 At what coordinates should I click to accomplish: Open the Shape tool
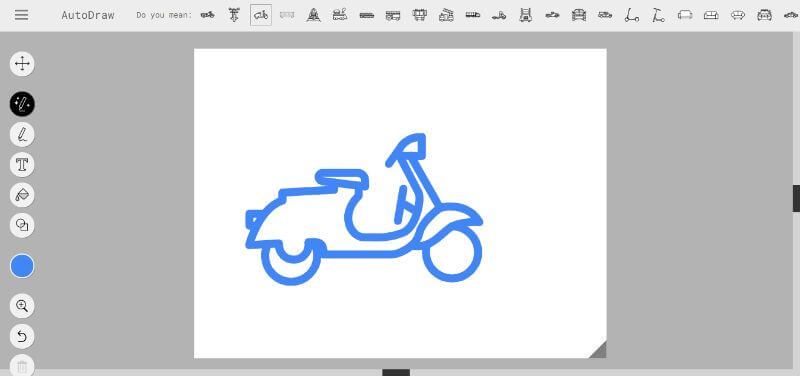[x=22, y=225]
